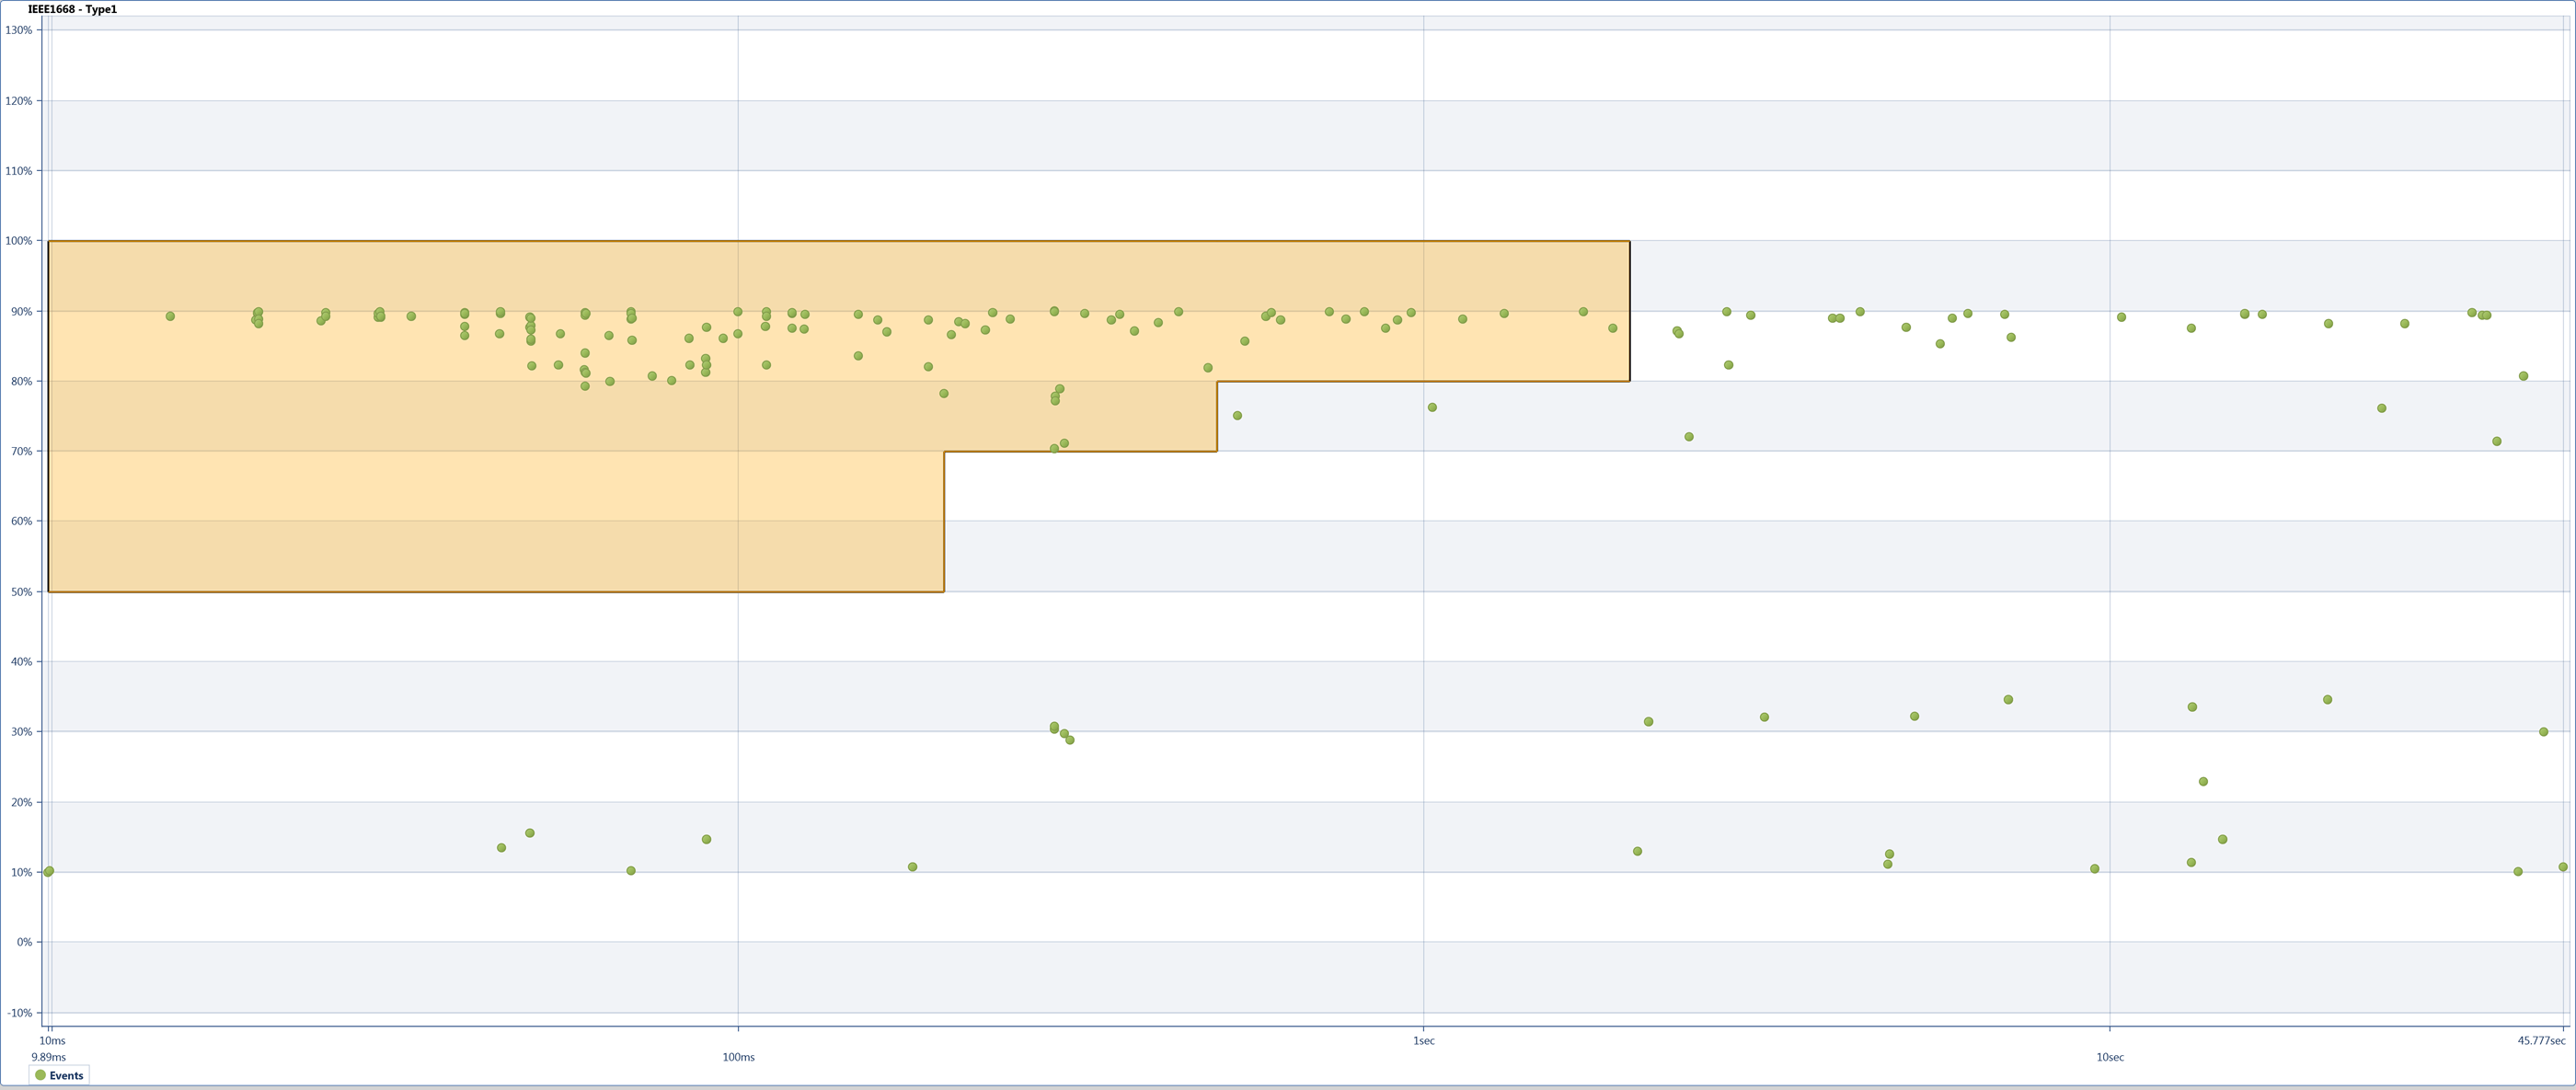Click the 100ms x-axis label
The height and width of the screenshot is (1090, 2576).
click(738, 1057)
